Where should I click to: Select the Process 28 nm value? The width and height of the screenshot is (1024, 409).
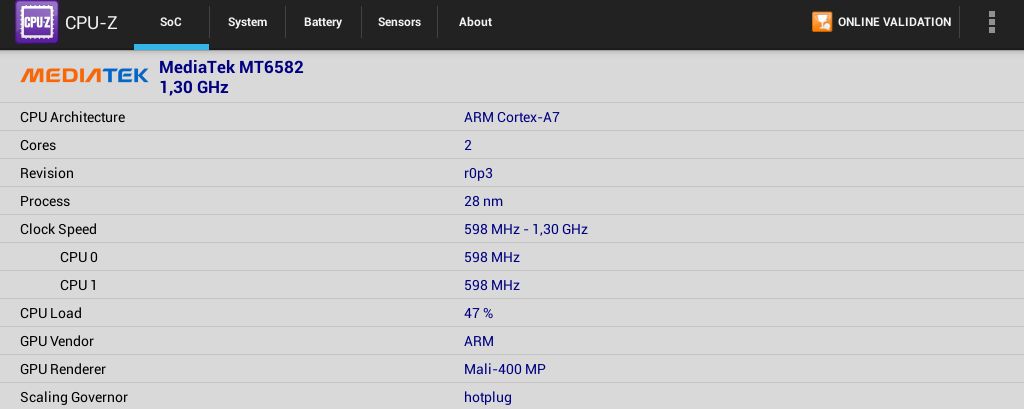(x=483, y=201)
